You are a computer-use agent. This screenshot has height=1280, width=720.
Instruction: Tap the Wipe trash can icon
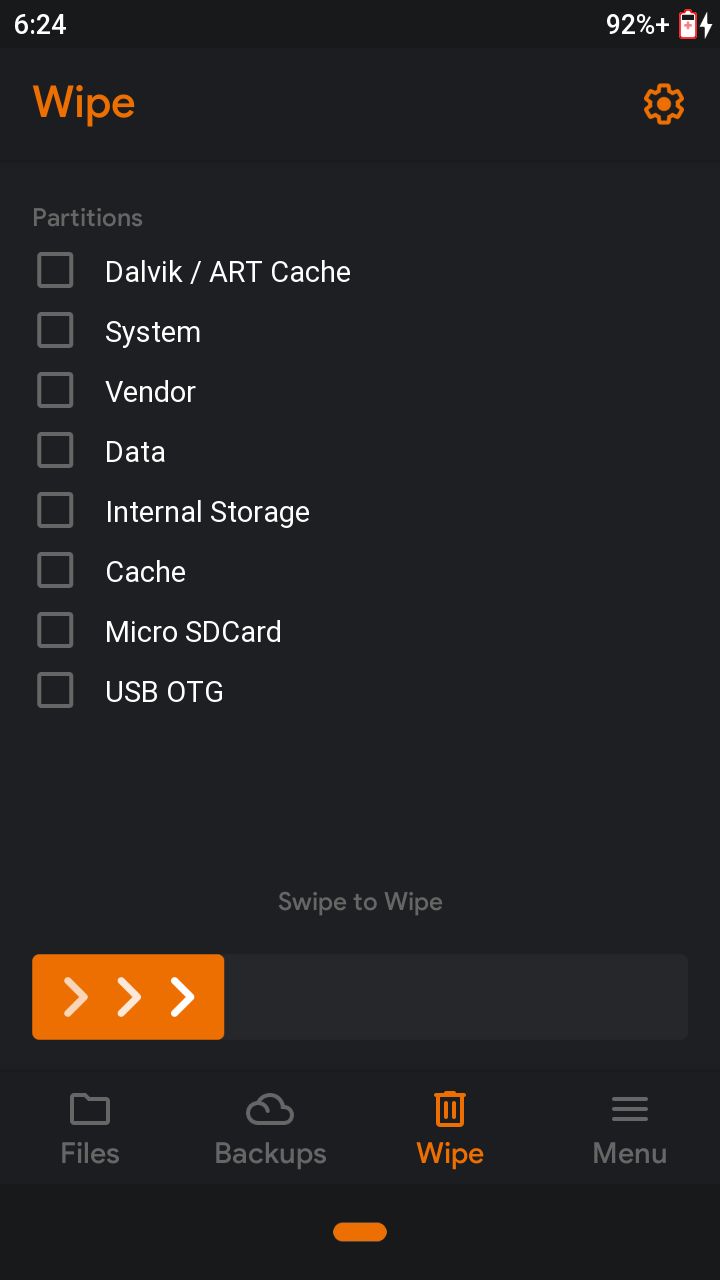tap(450, 1109)
